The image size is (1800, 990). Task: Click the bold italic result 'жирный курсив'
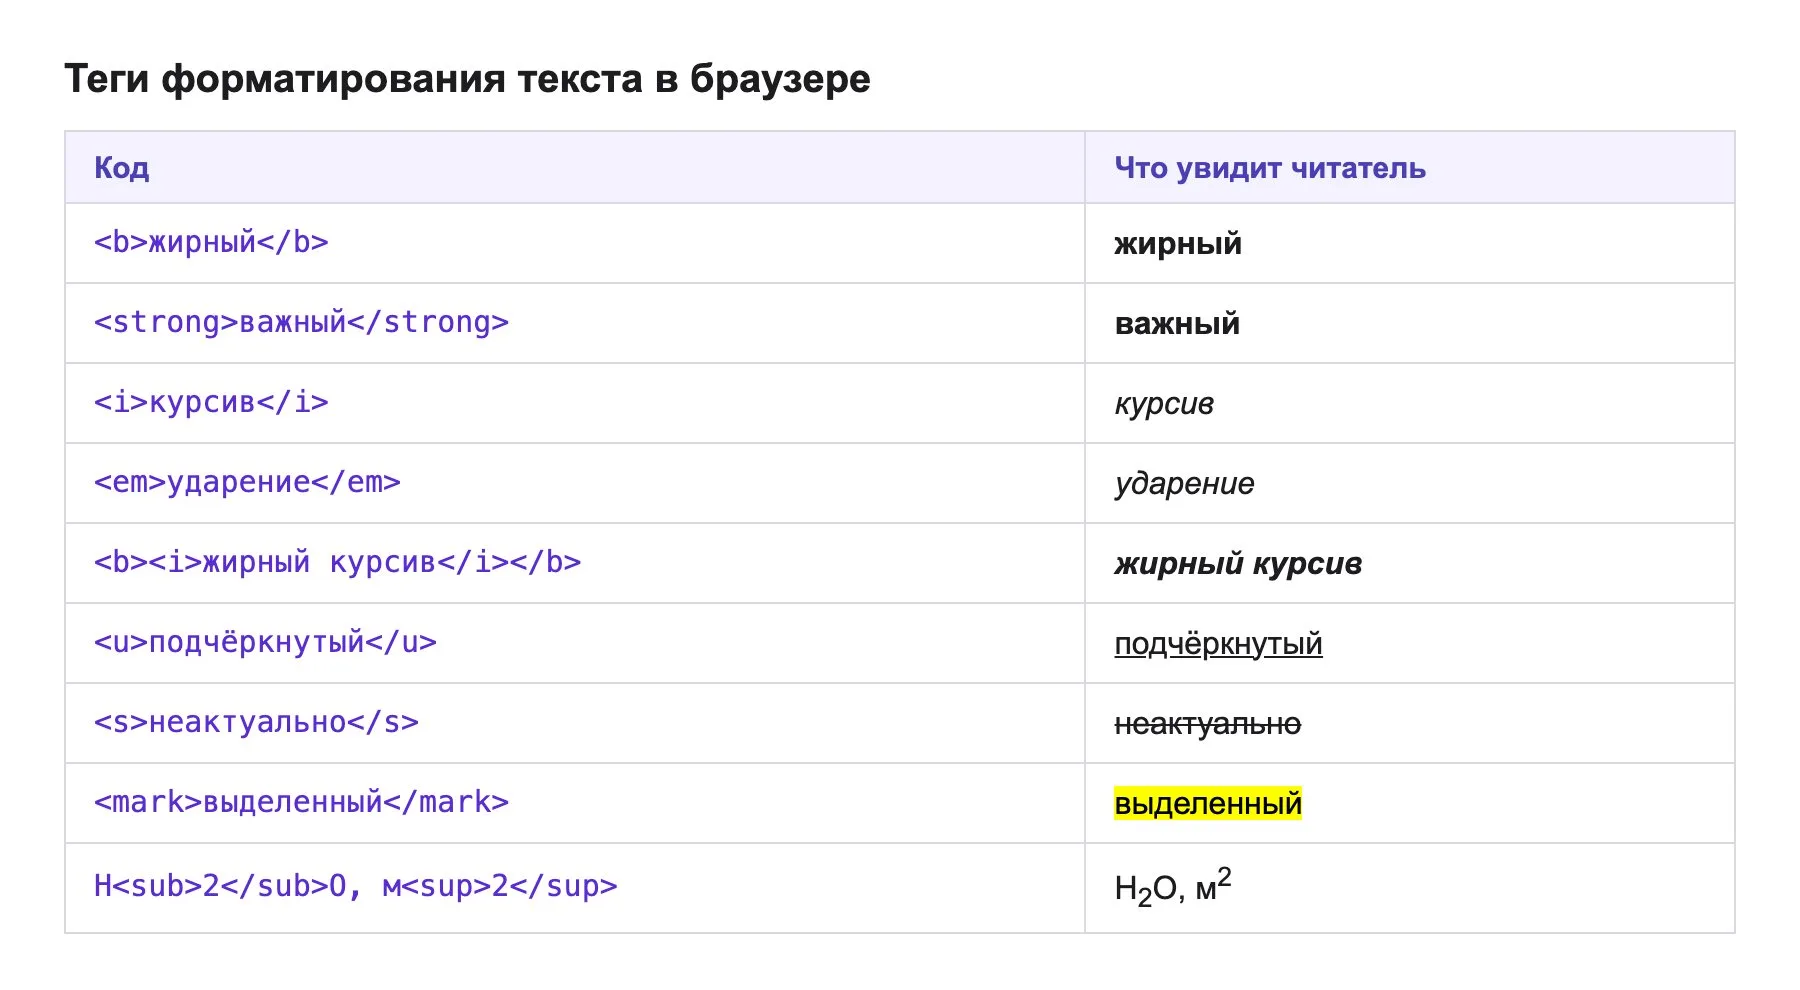[x=1238, y=564]
